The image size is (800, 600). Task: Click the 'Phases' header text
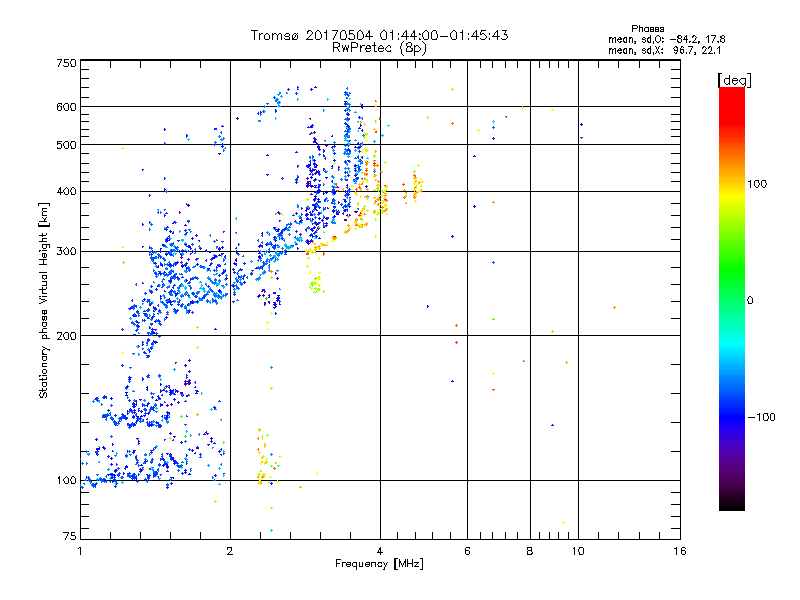pos(647,29)
